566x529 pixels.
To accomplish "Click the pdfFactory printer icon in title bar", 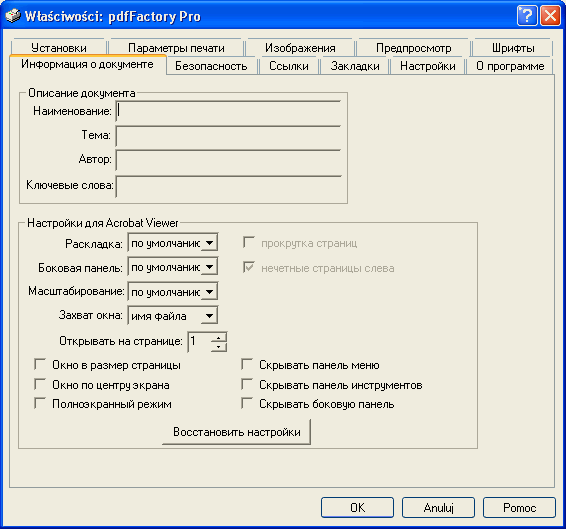I will [13, 16].
